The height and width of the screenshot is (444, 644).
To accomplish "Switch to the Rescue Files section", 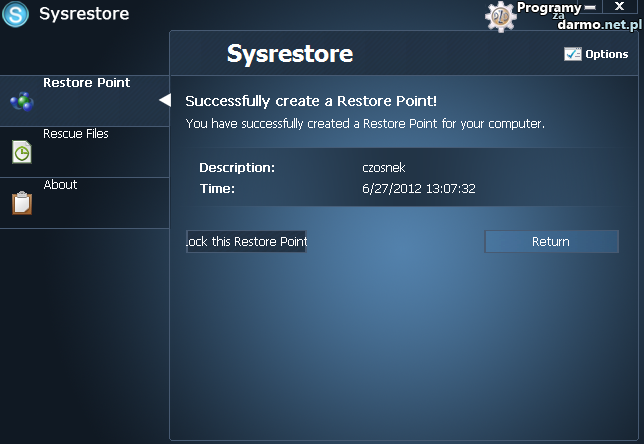I will 75,134.
